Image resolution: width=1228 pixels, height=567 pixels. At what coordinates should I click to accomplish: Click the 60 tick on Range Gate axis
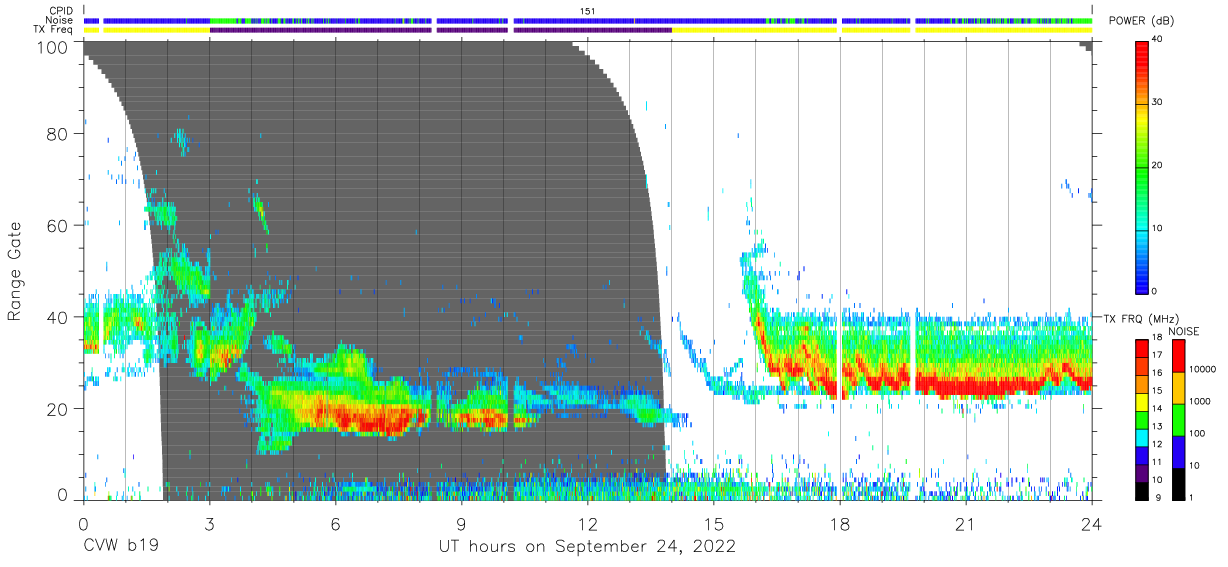pyautogui.click(x=58, y=225)
